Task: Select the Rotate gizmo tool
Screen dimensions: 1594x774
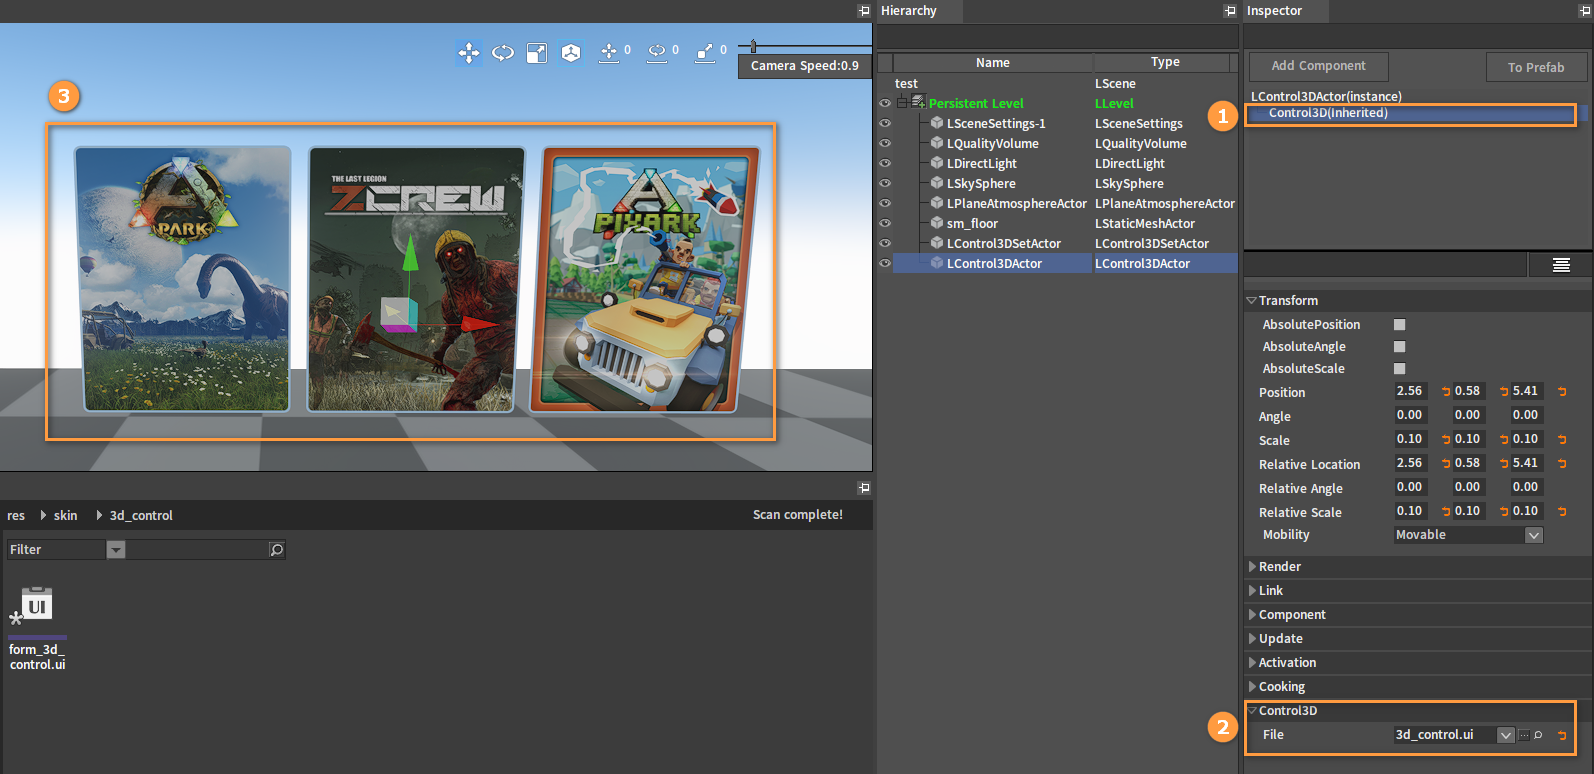Action: coord(503,52)
